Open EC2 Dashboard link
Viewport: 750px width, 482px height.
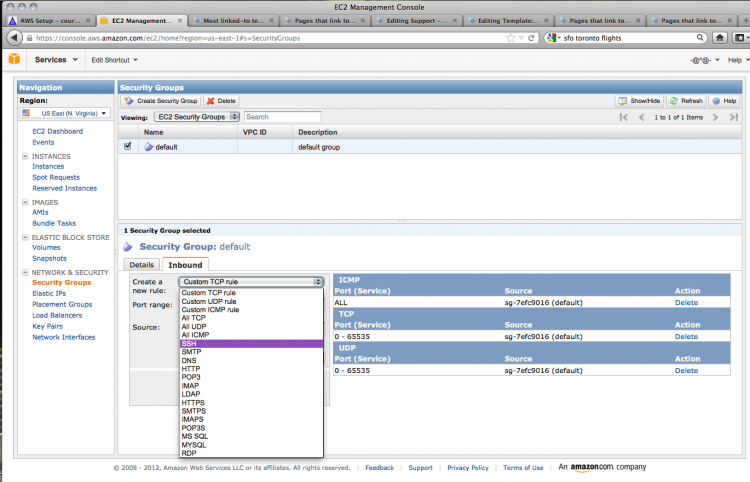57,131
